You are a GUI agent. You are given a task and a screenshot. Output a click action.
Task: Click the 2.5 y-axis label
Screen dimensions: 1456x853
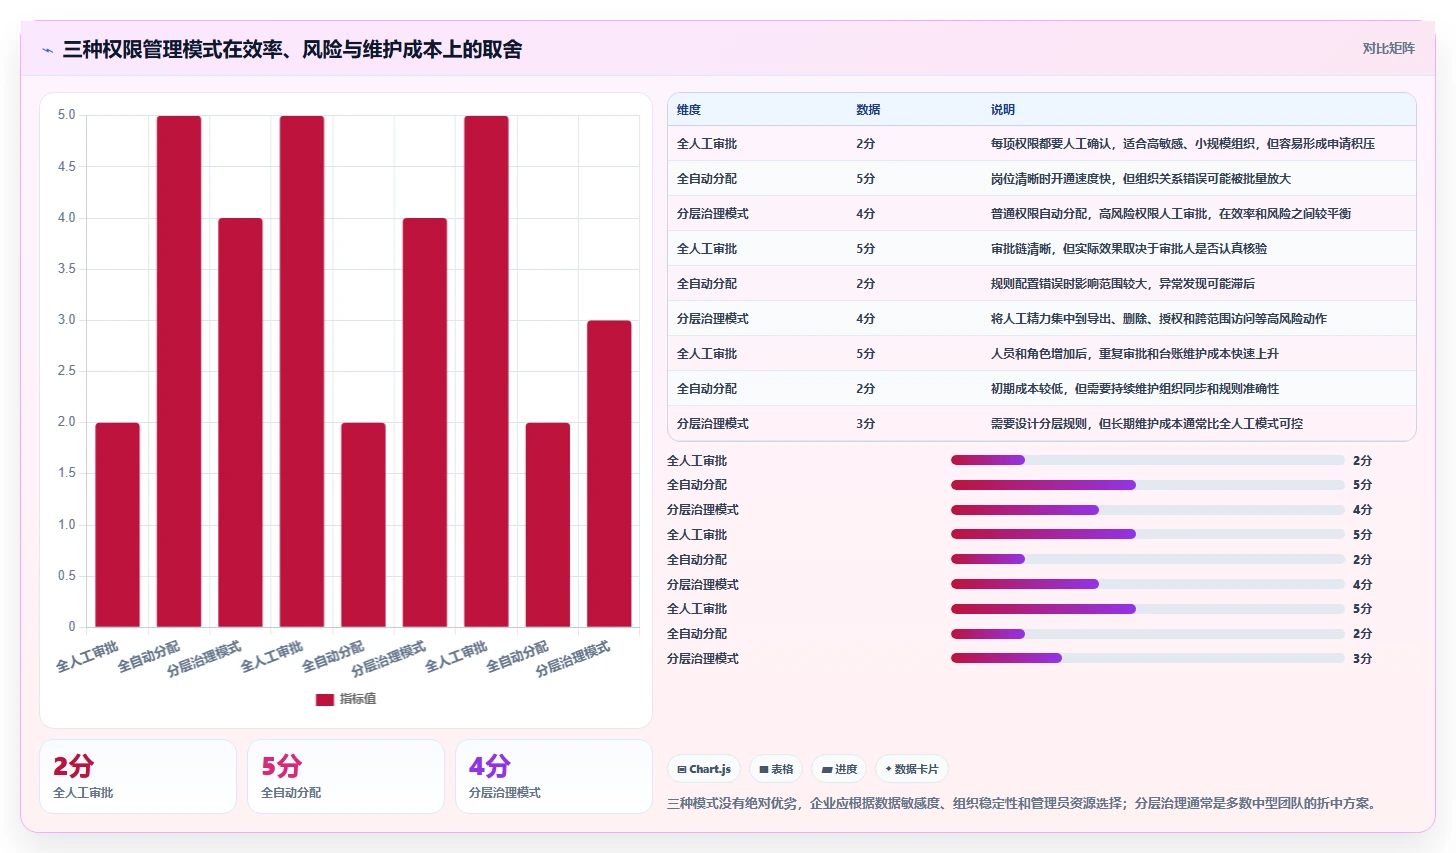pos(66,371)
